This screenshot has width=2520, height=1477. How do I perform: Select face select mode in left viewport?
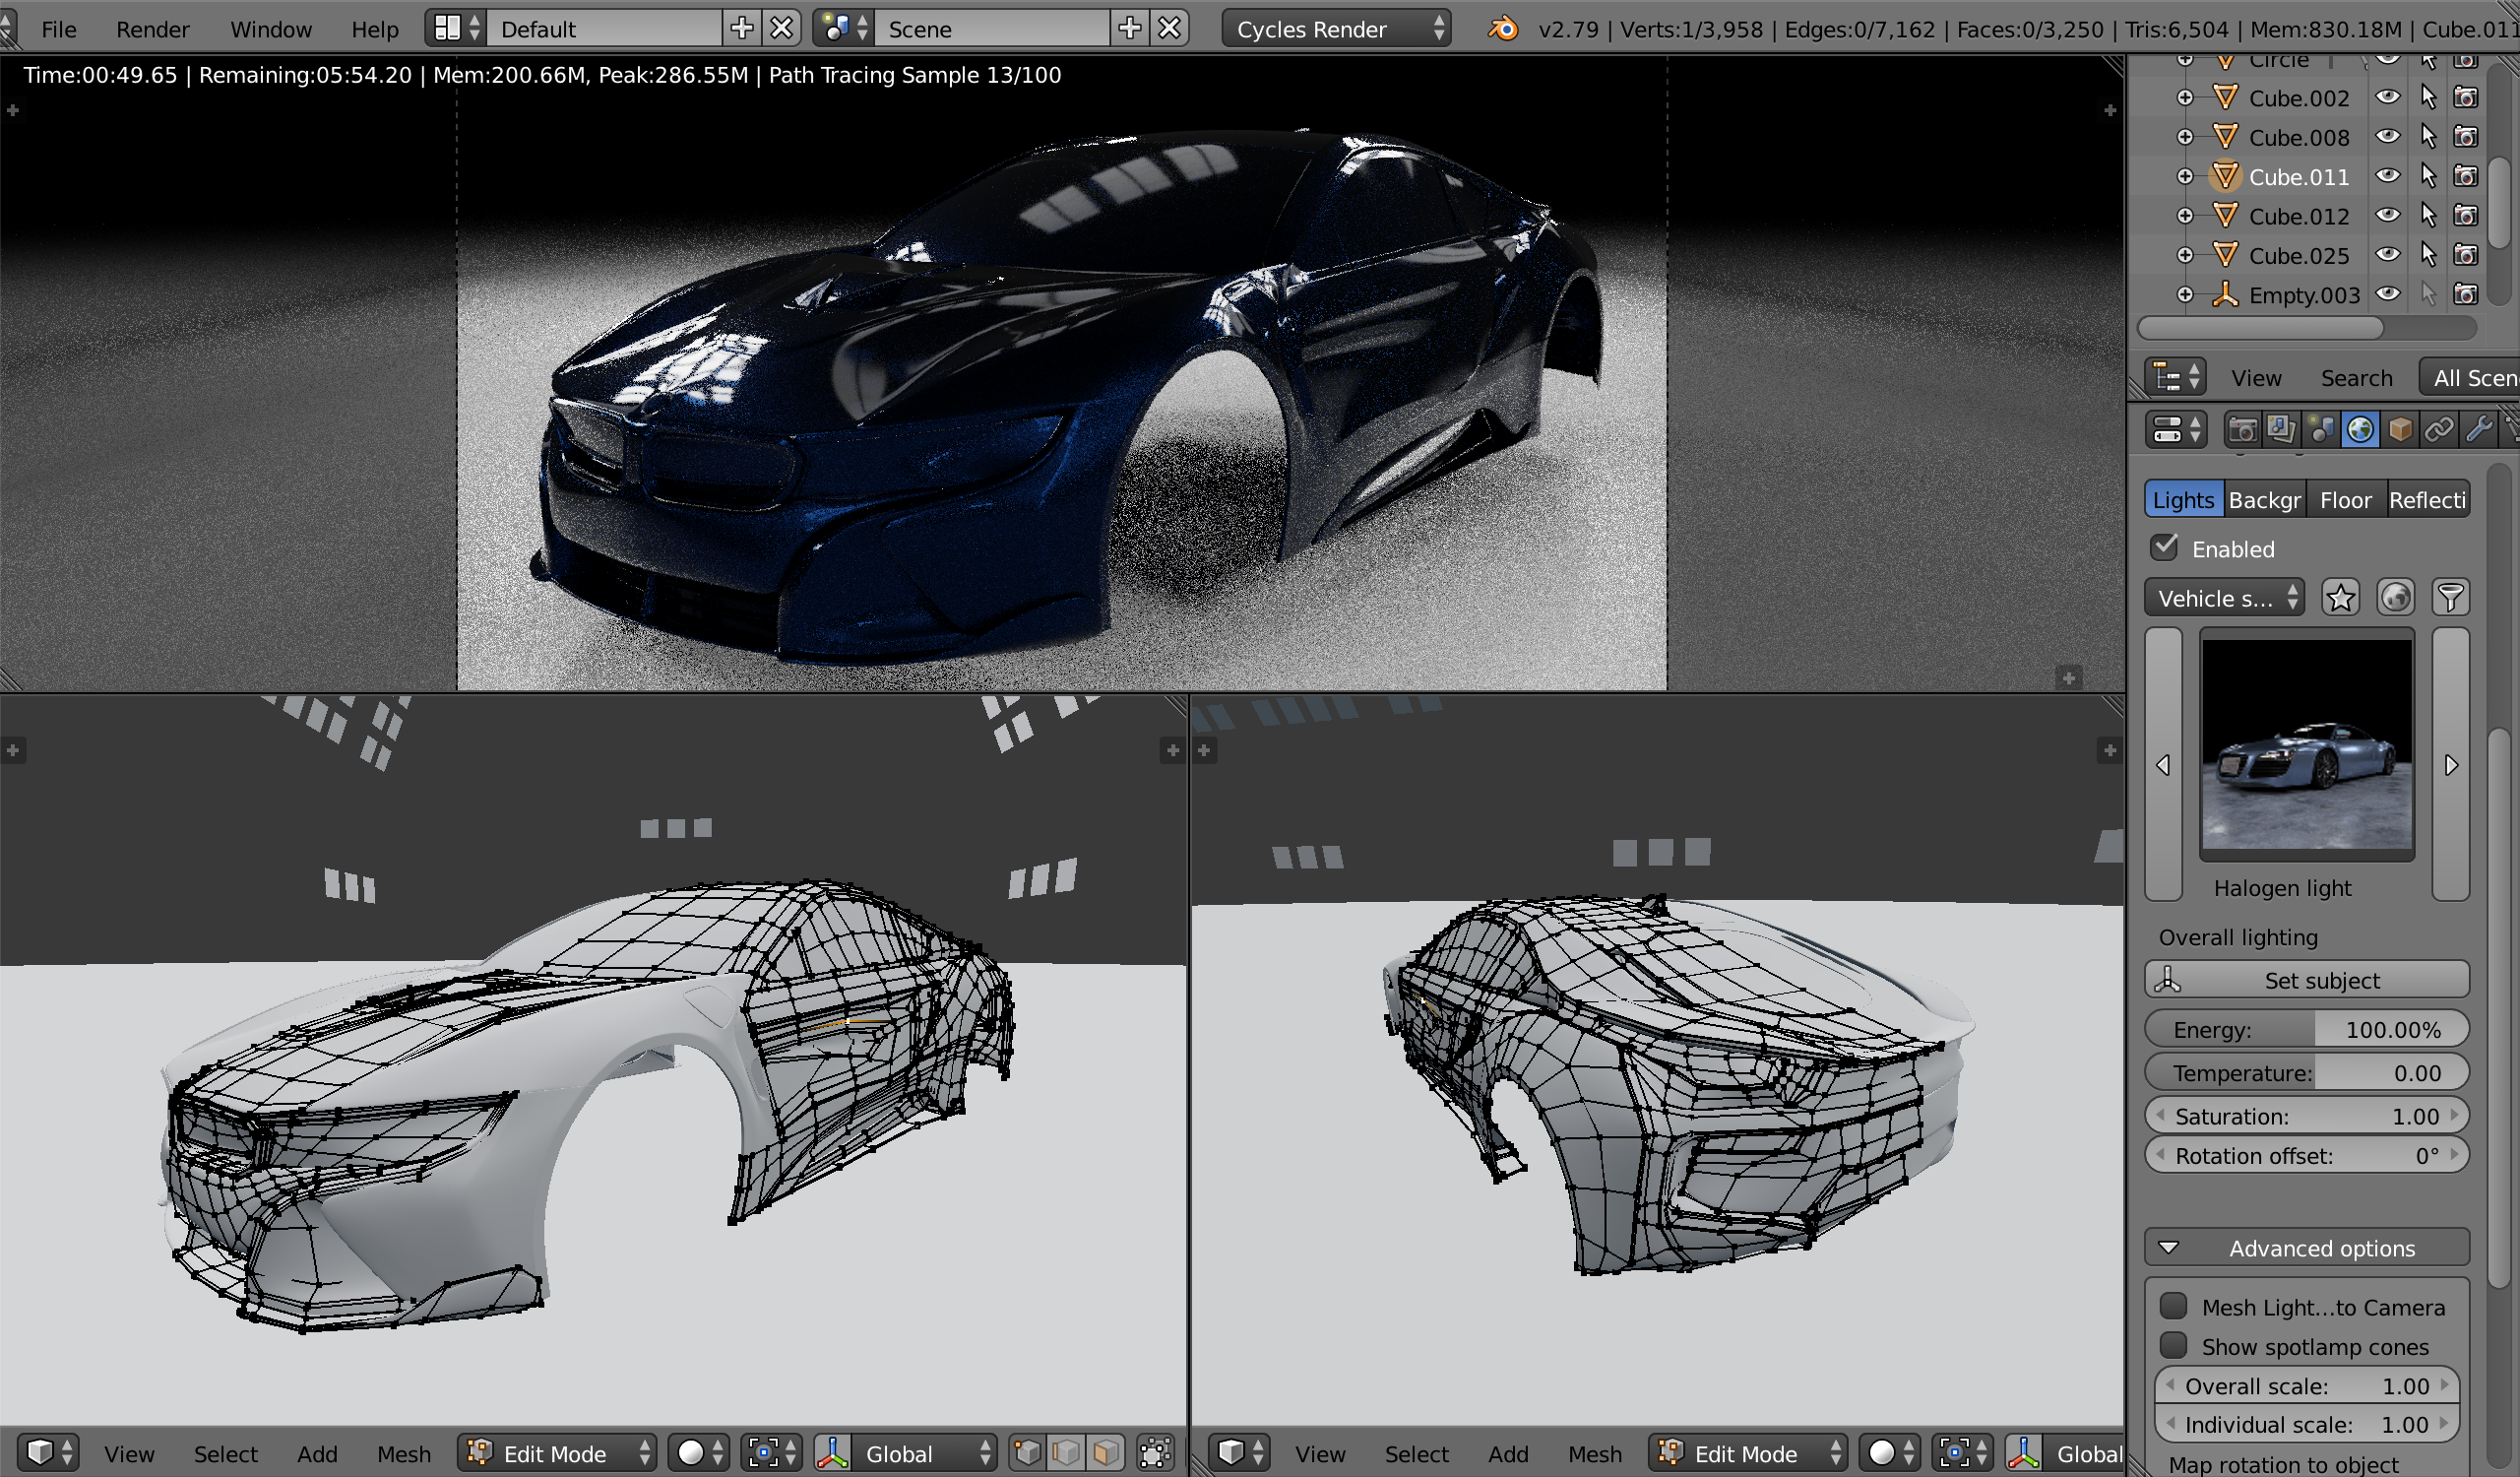tap(1105, 1452)
